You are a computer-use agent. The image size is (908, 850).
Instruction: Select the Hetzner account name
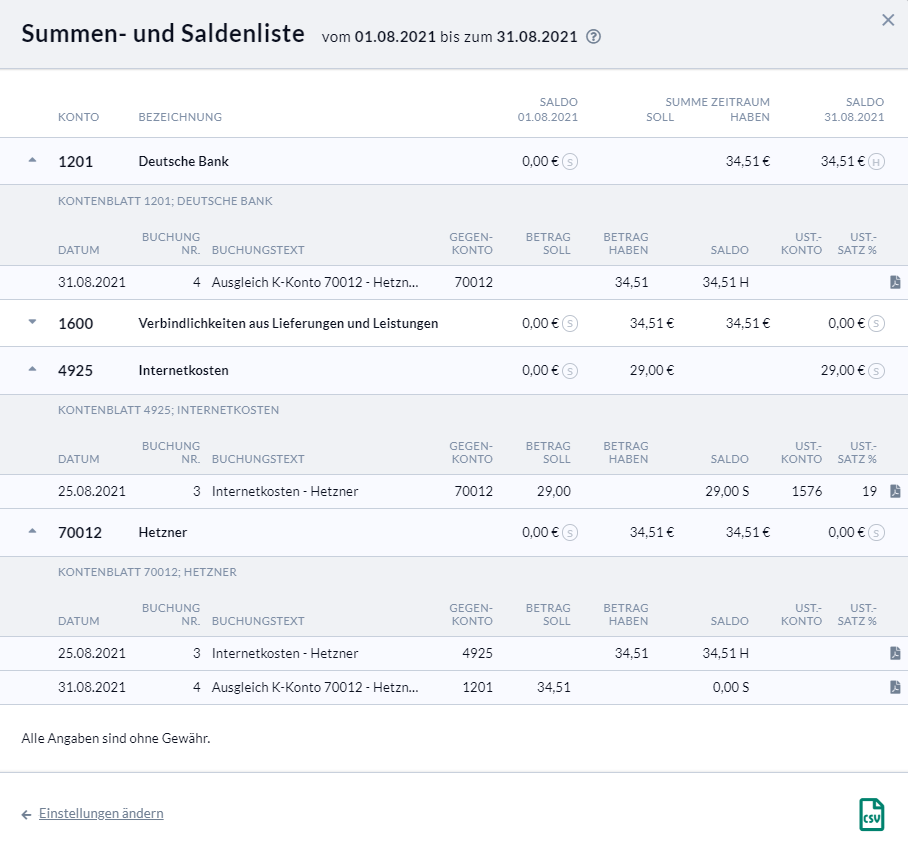[162, 533]
